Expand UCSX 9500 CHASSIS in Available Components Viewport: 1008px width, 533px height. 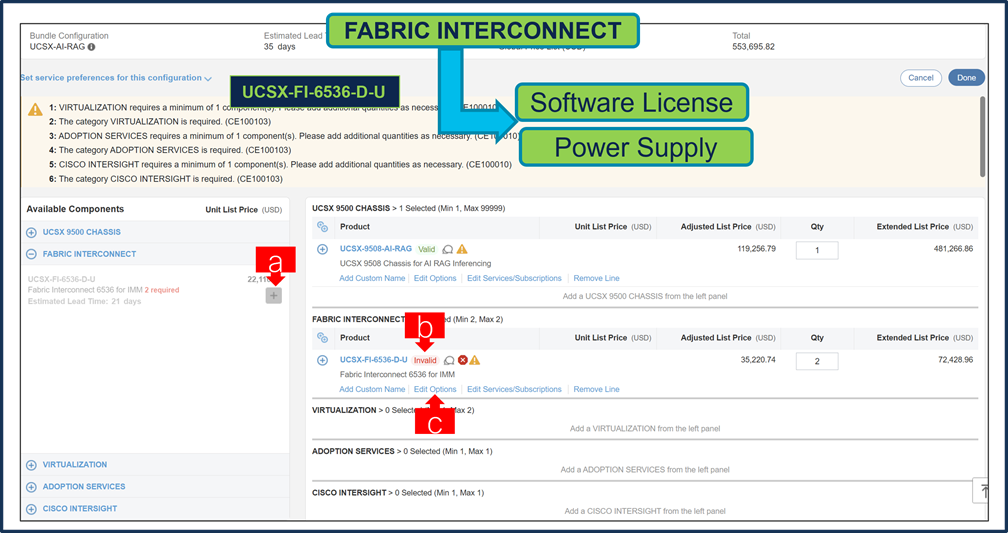31,233
